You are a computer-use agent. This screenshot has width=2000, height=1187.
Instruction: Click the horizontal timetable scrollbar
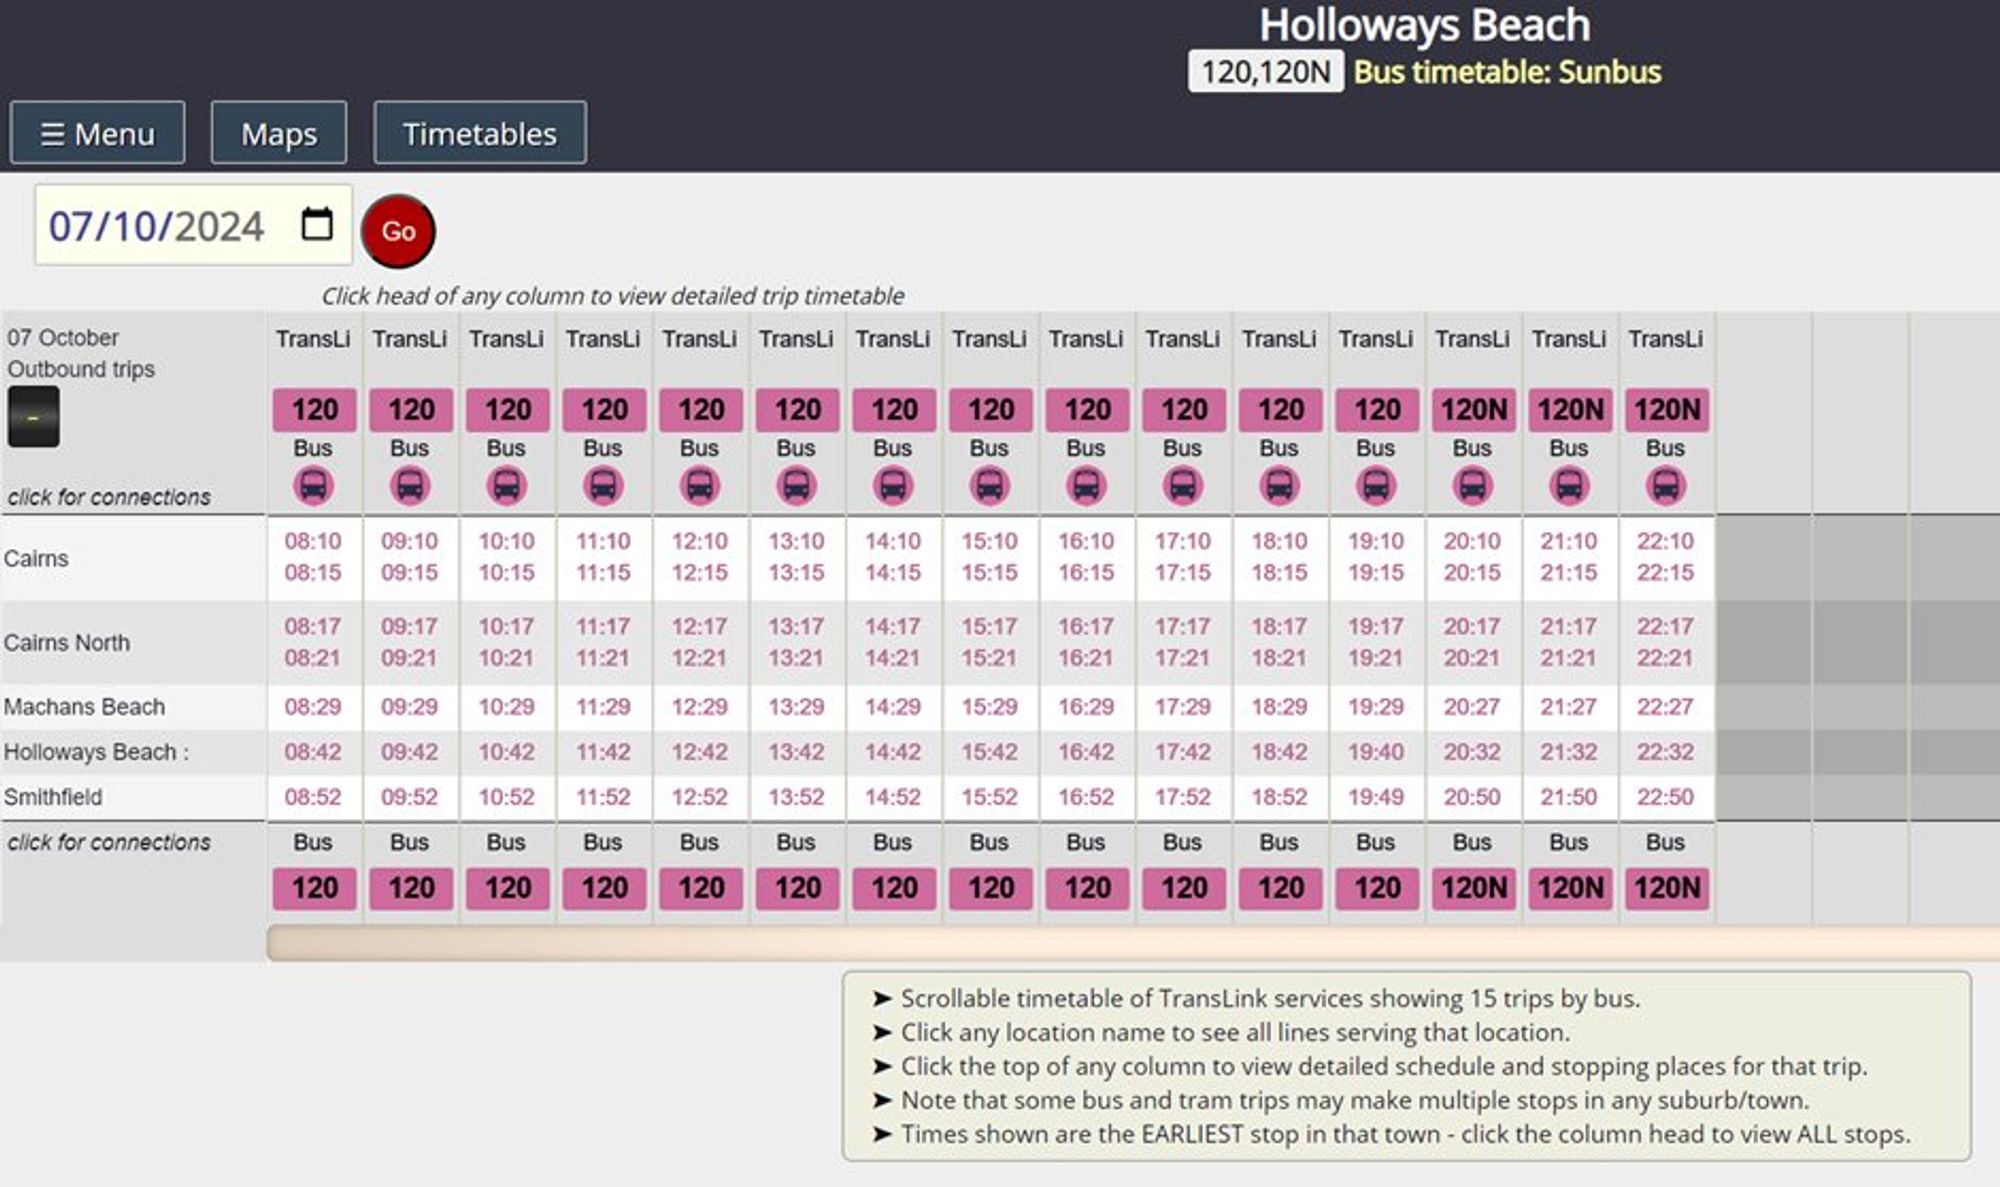(x=1133, y=943)
